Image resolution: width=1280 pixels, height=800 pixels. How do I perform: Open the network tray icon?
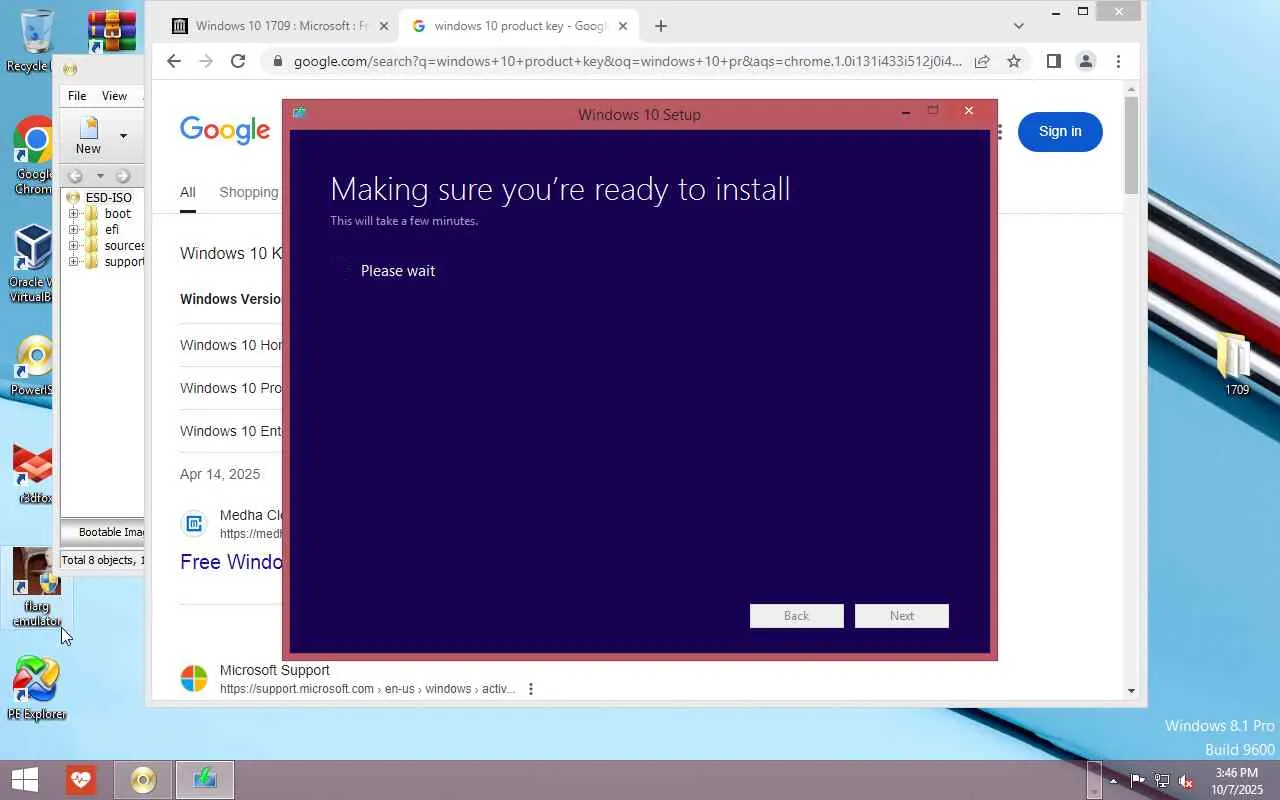click(1162, 780)
